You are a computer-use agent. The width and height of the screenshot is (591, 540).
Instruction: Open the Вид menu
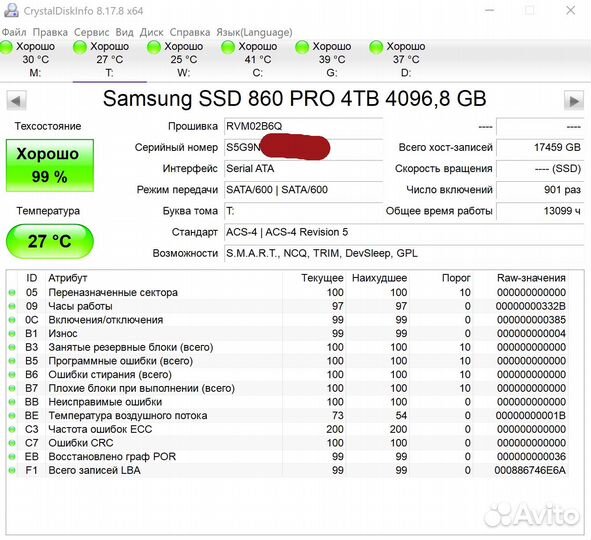point(124,32)
